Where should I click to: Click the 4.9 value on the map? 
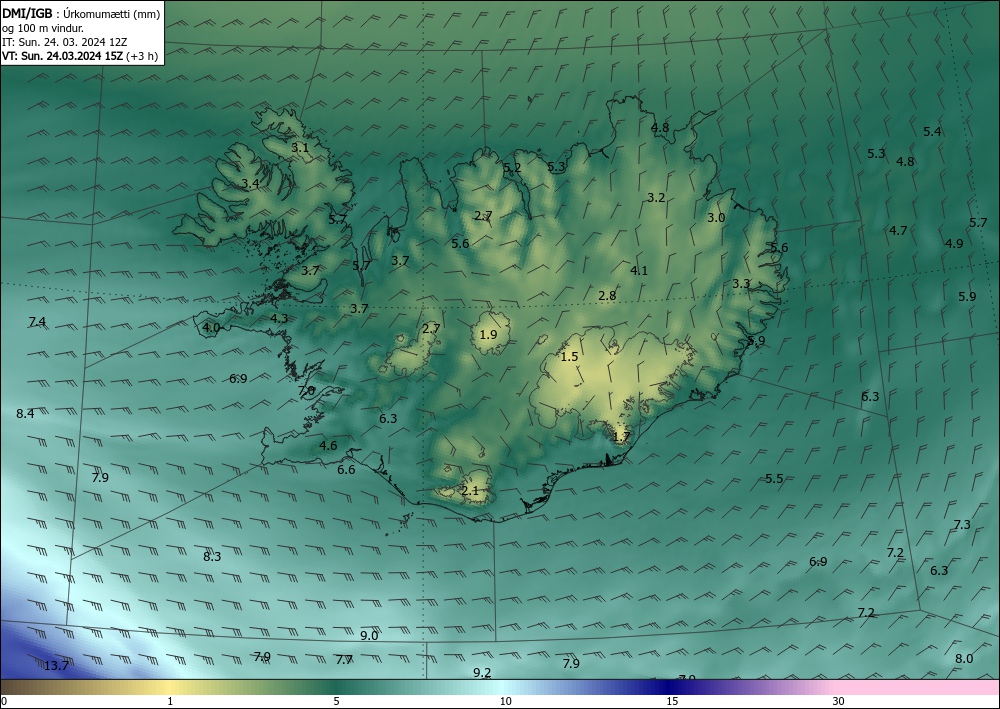coord(954,244)
